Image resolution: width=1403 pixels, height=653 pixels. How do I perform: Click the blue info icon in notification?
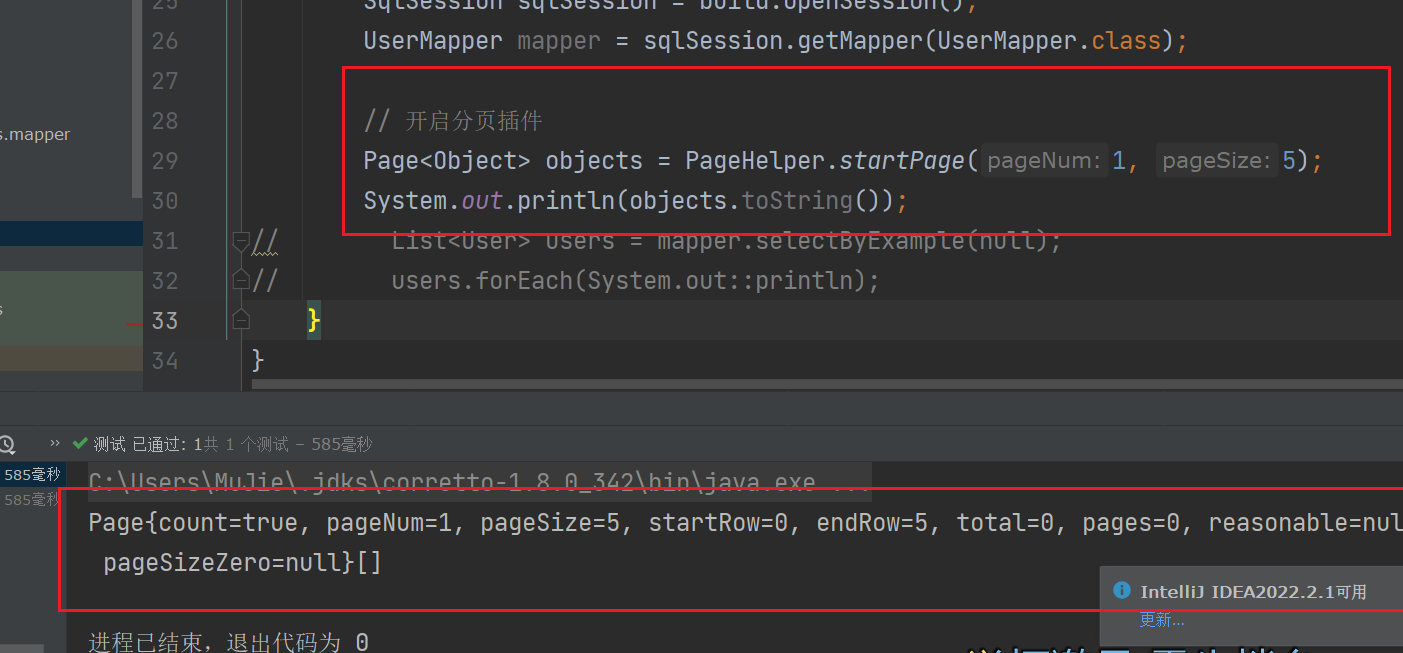coord(1121,591)
